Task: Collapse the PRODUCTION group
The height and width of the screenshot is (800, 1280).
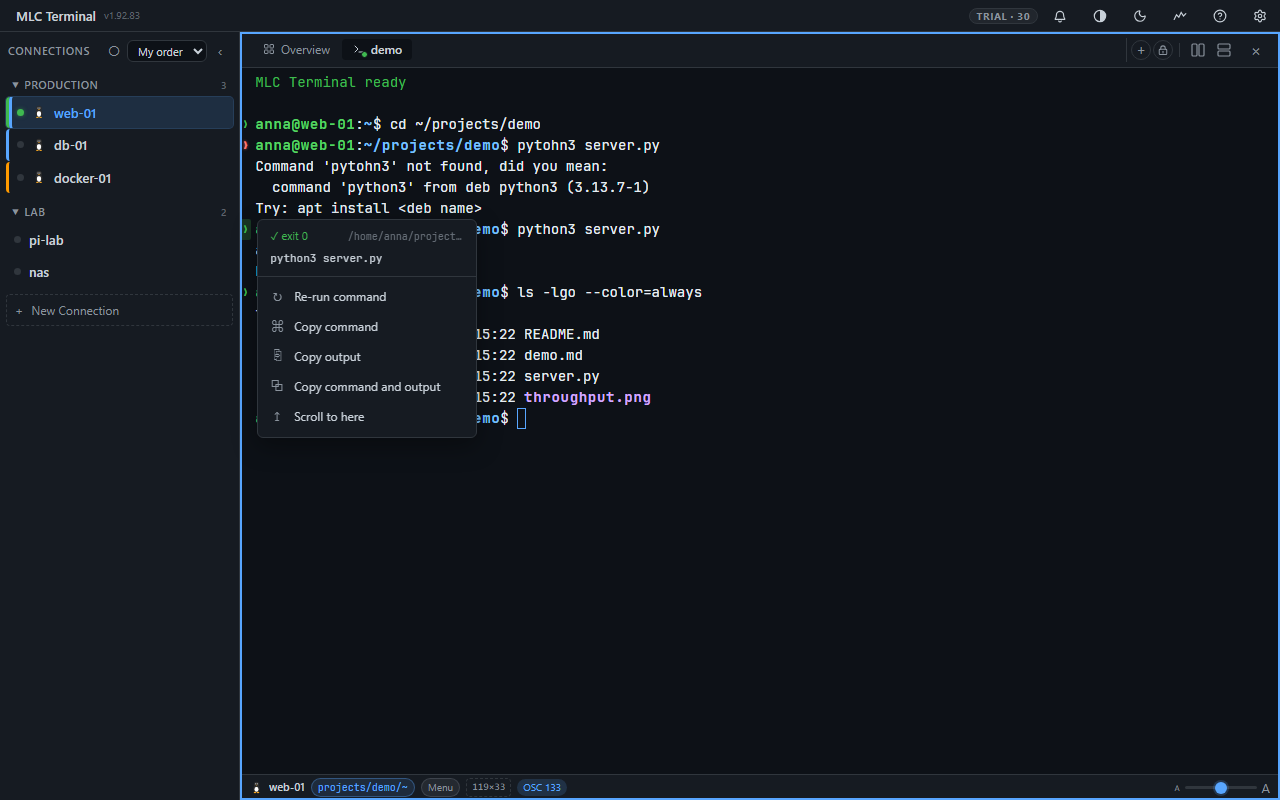Action: pyautogui.click(x=119, y=85)
